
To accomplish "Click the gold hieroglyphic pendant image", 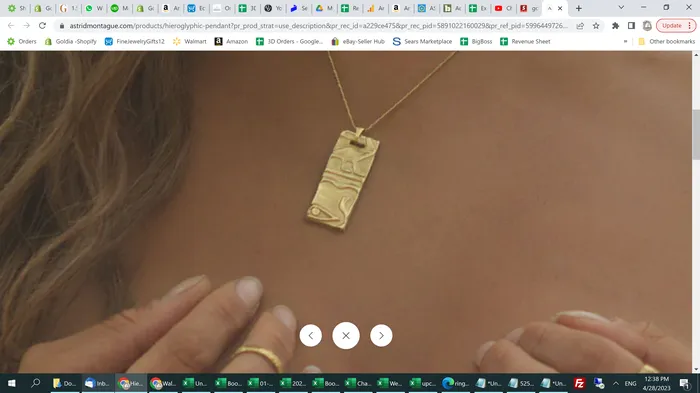I will tap(343, 180).
